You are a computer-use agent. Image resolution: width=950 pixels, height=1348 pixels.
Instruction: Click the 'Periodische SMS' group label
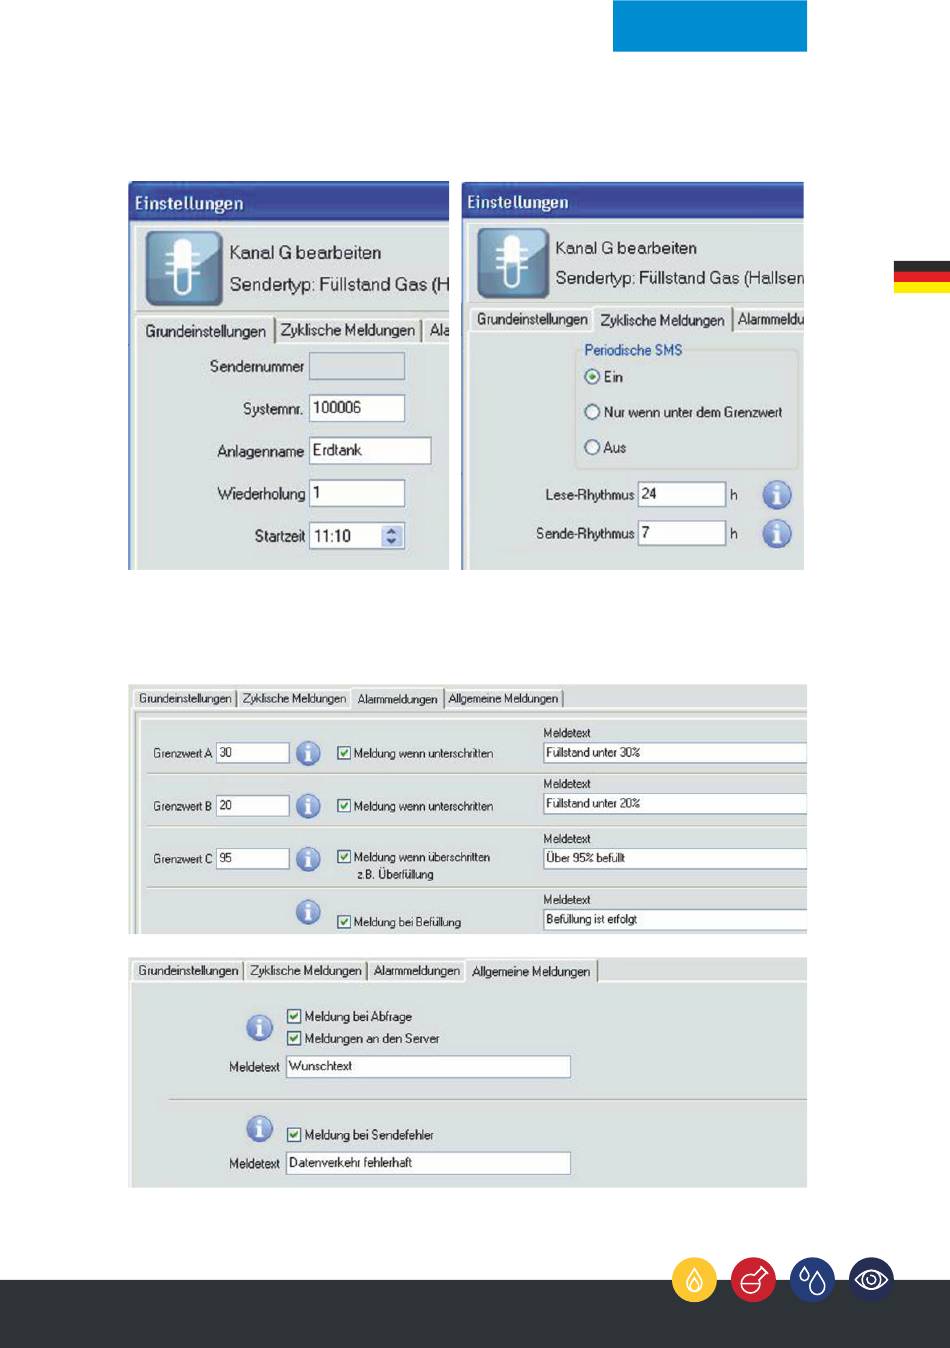pos(633,350)
